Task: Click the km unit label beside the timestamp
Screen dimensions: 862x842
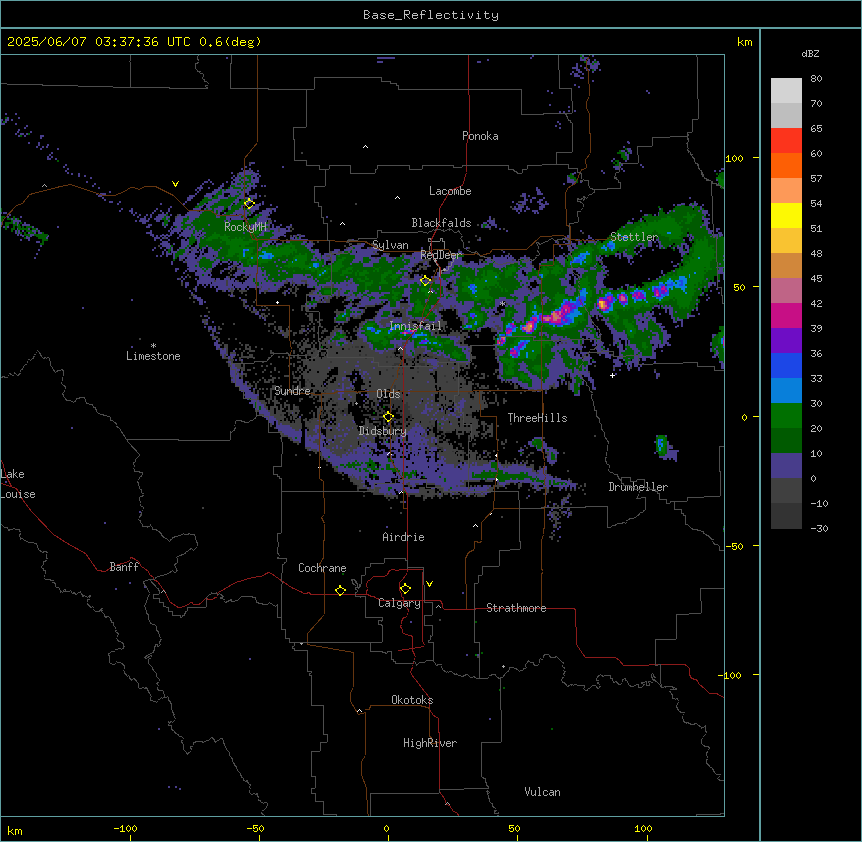Action: click(744, 42)
